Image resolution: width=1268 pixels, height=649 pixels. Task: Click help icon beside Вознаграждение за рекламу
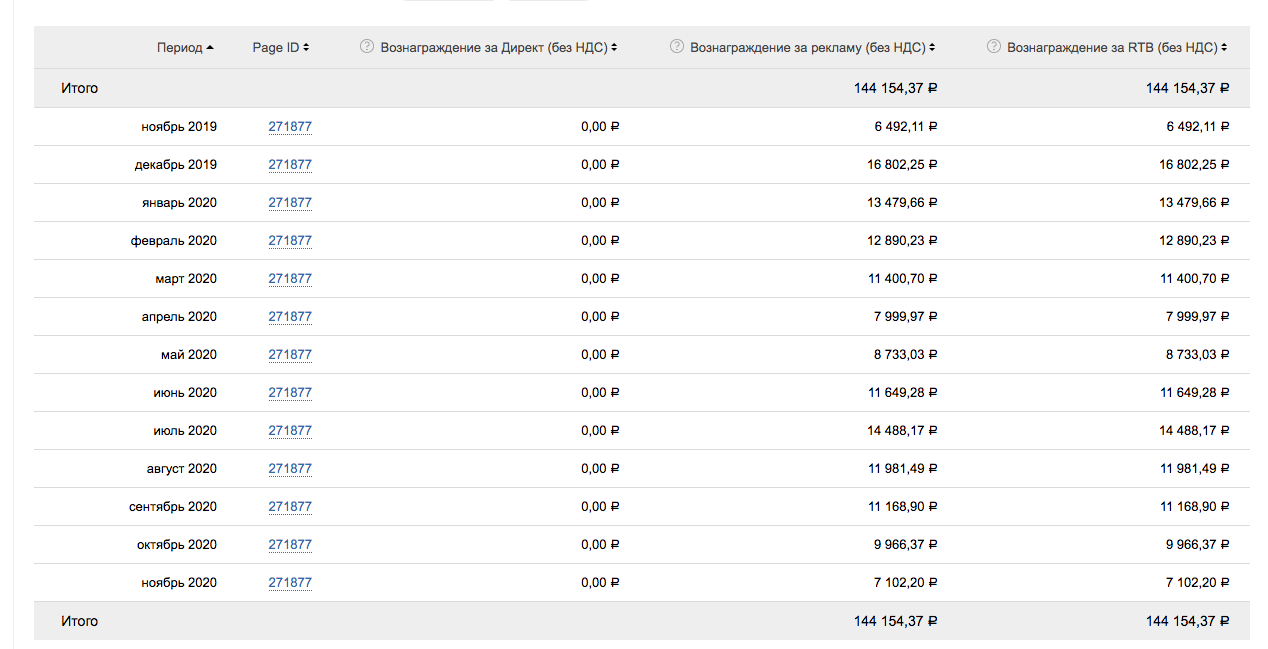[x=676, y=47]
